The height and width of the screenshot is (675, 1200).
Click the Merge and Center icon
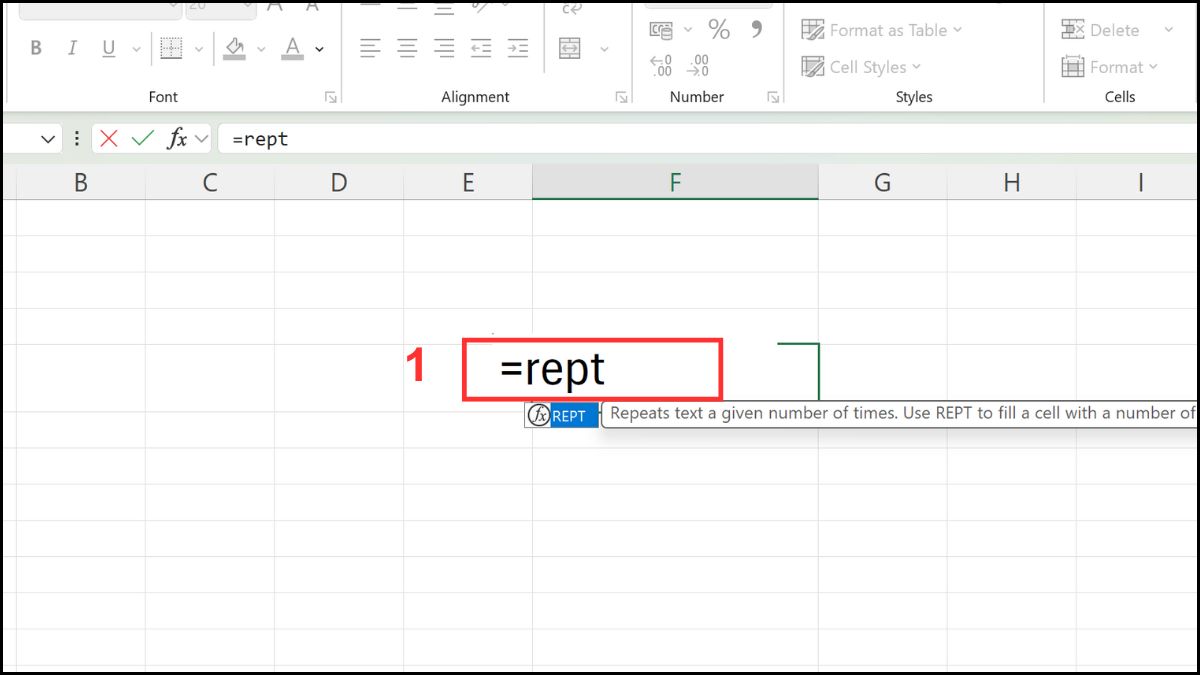coord(571,47)
